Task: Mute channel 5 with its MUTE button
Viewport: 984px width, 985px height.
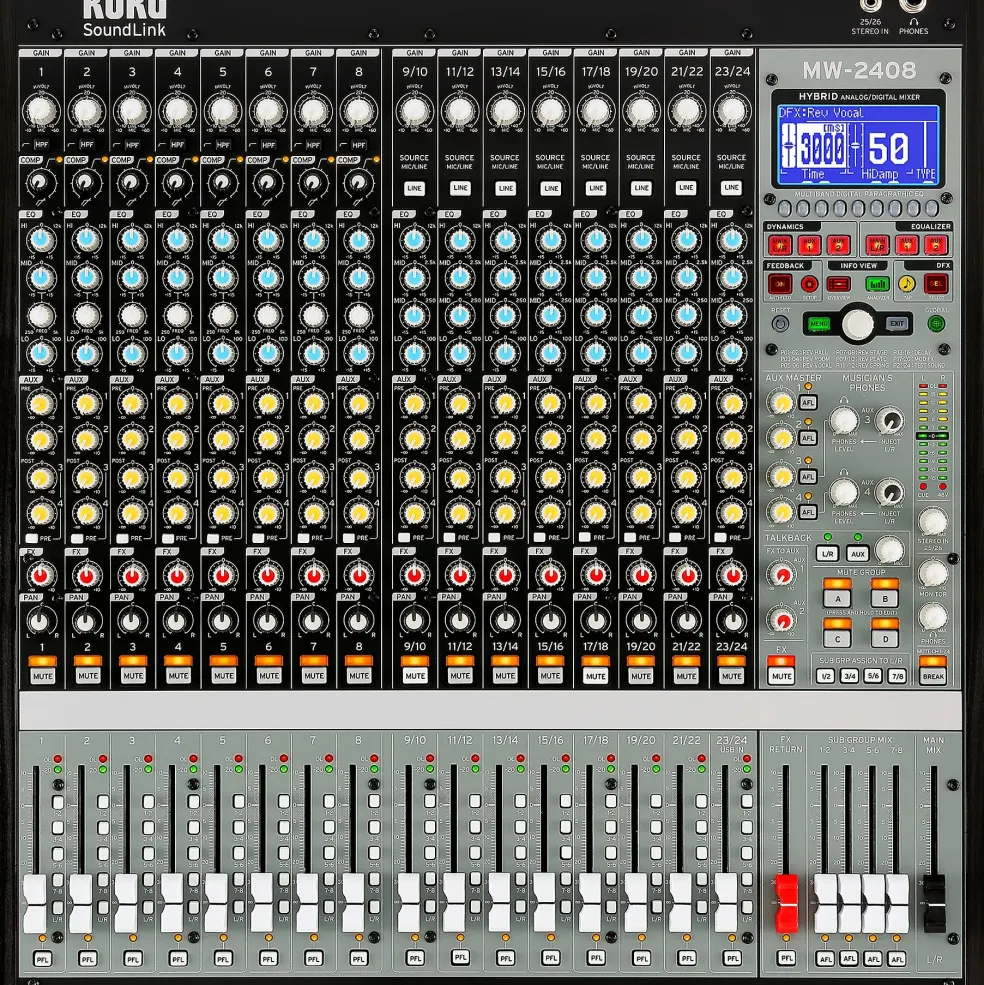Action: (223, 677)
